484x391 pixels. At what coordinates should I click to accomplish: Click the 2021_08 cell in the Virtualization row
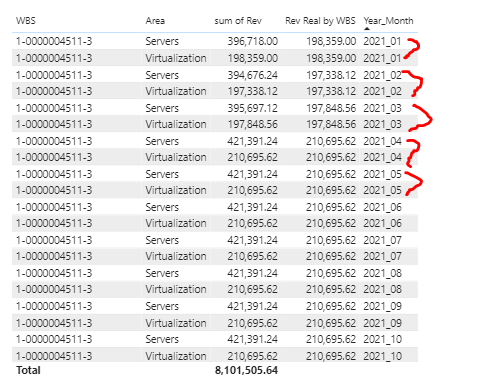click(382, 289)
